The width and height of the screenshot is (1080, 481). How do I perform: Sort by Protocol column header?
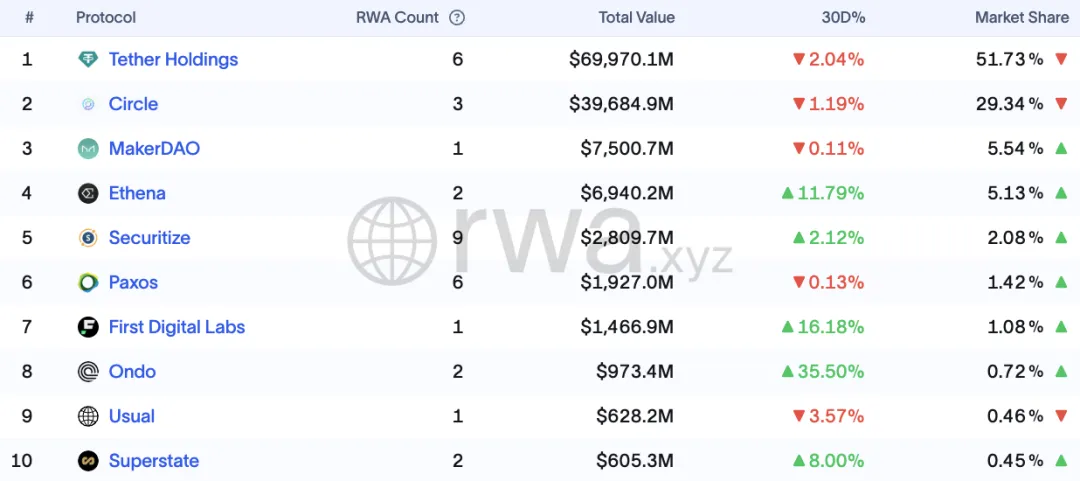[x=106, y=17]
